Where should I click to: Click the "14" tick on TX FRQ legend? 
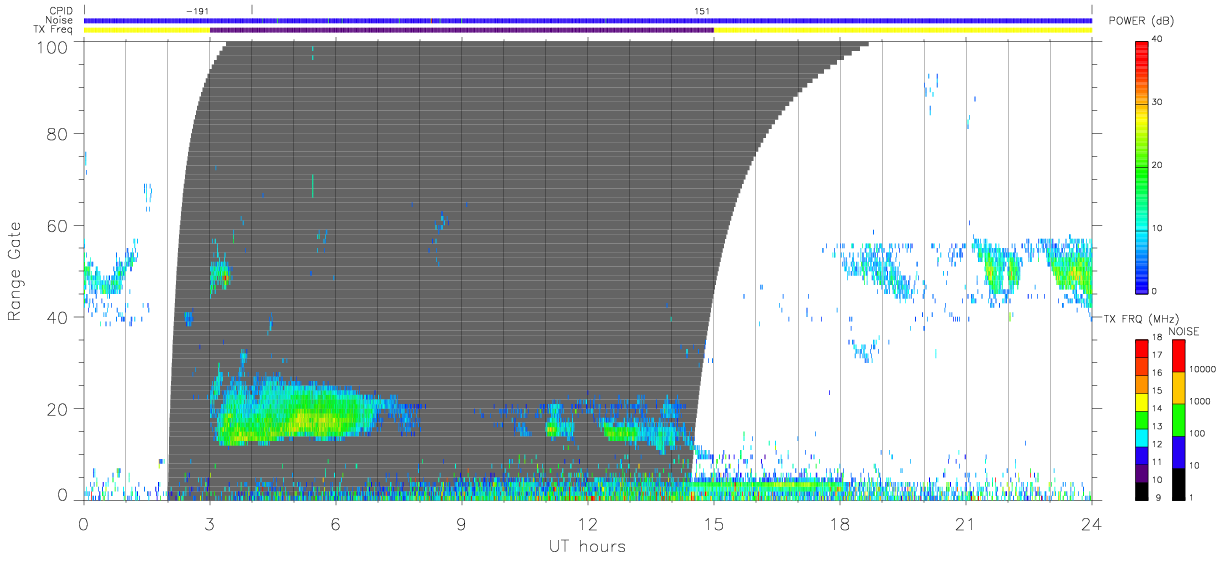click(1156, 408)
